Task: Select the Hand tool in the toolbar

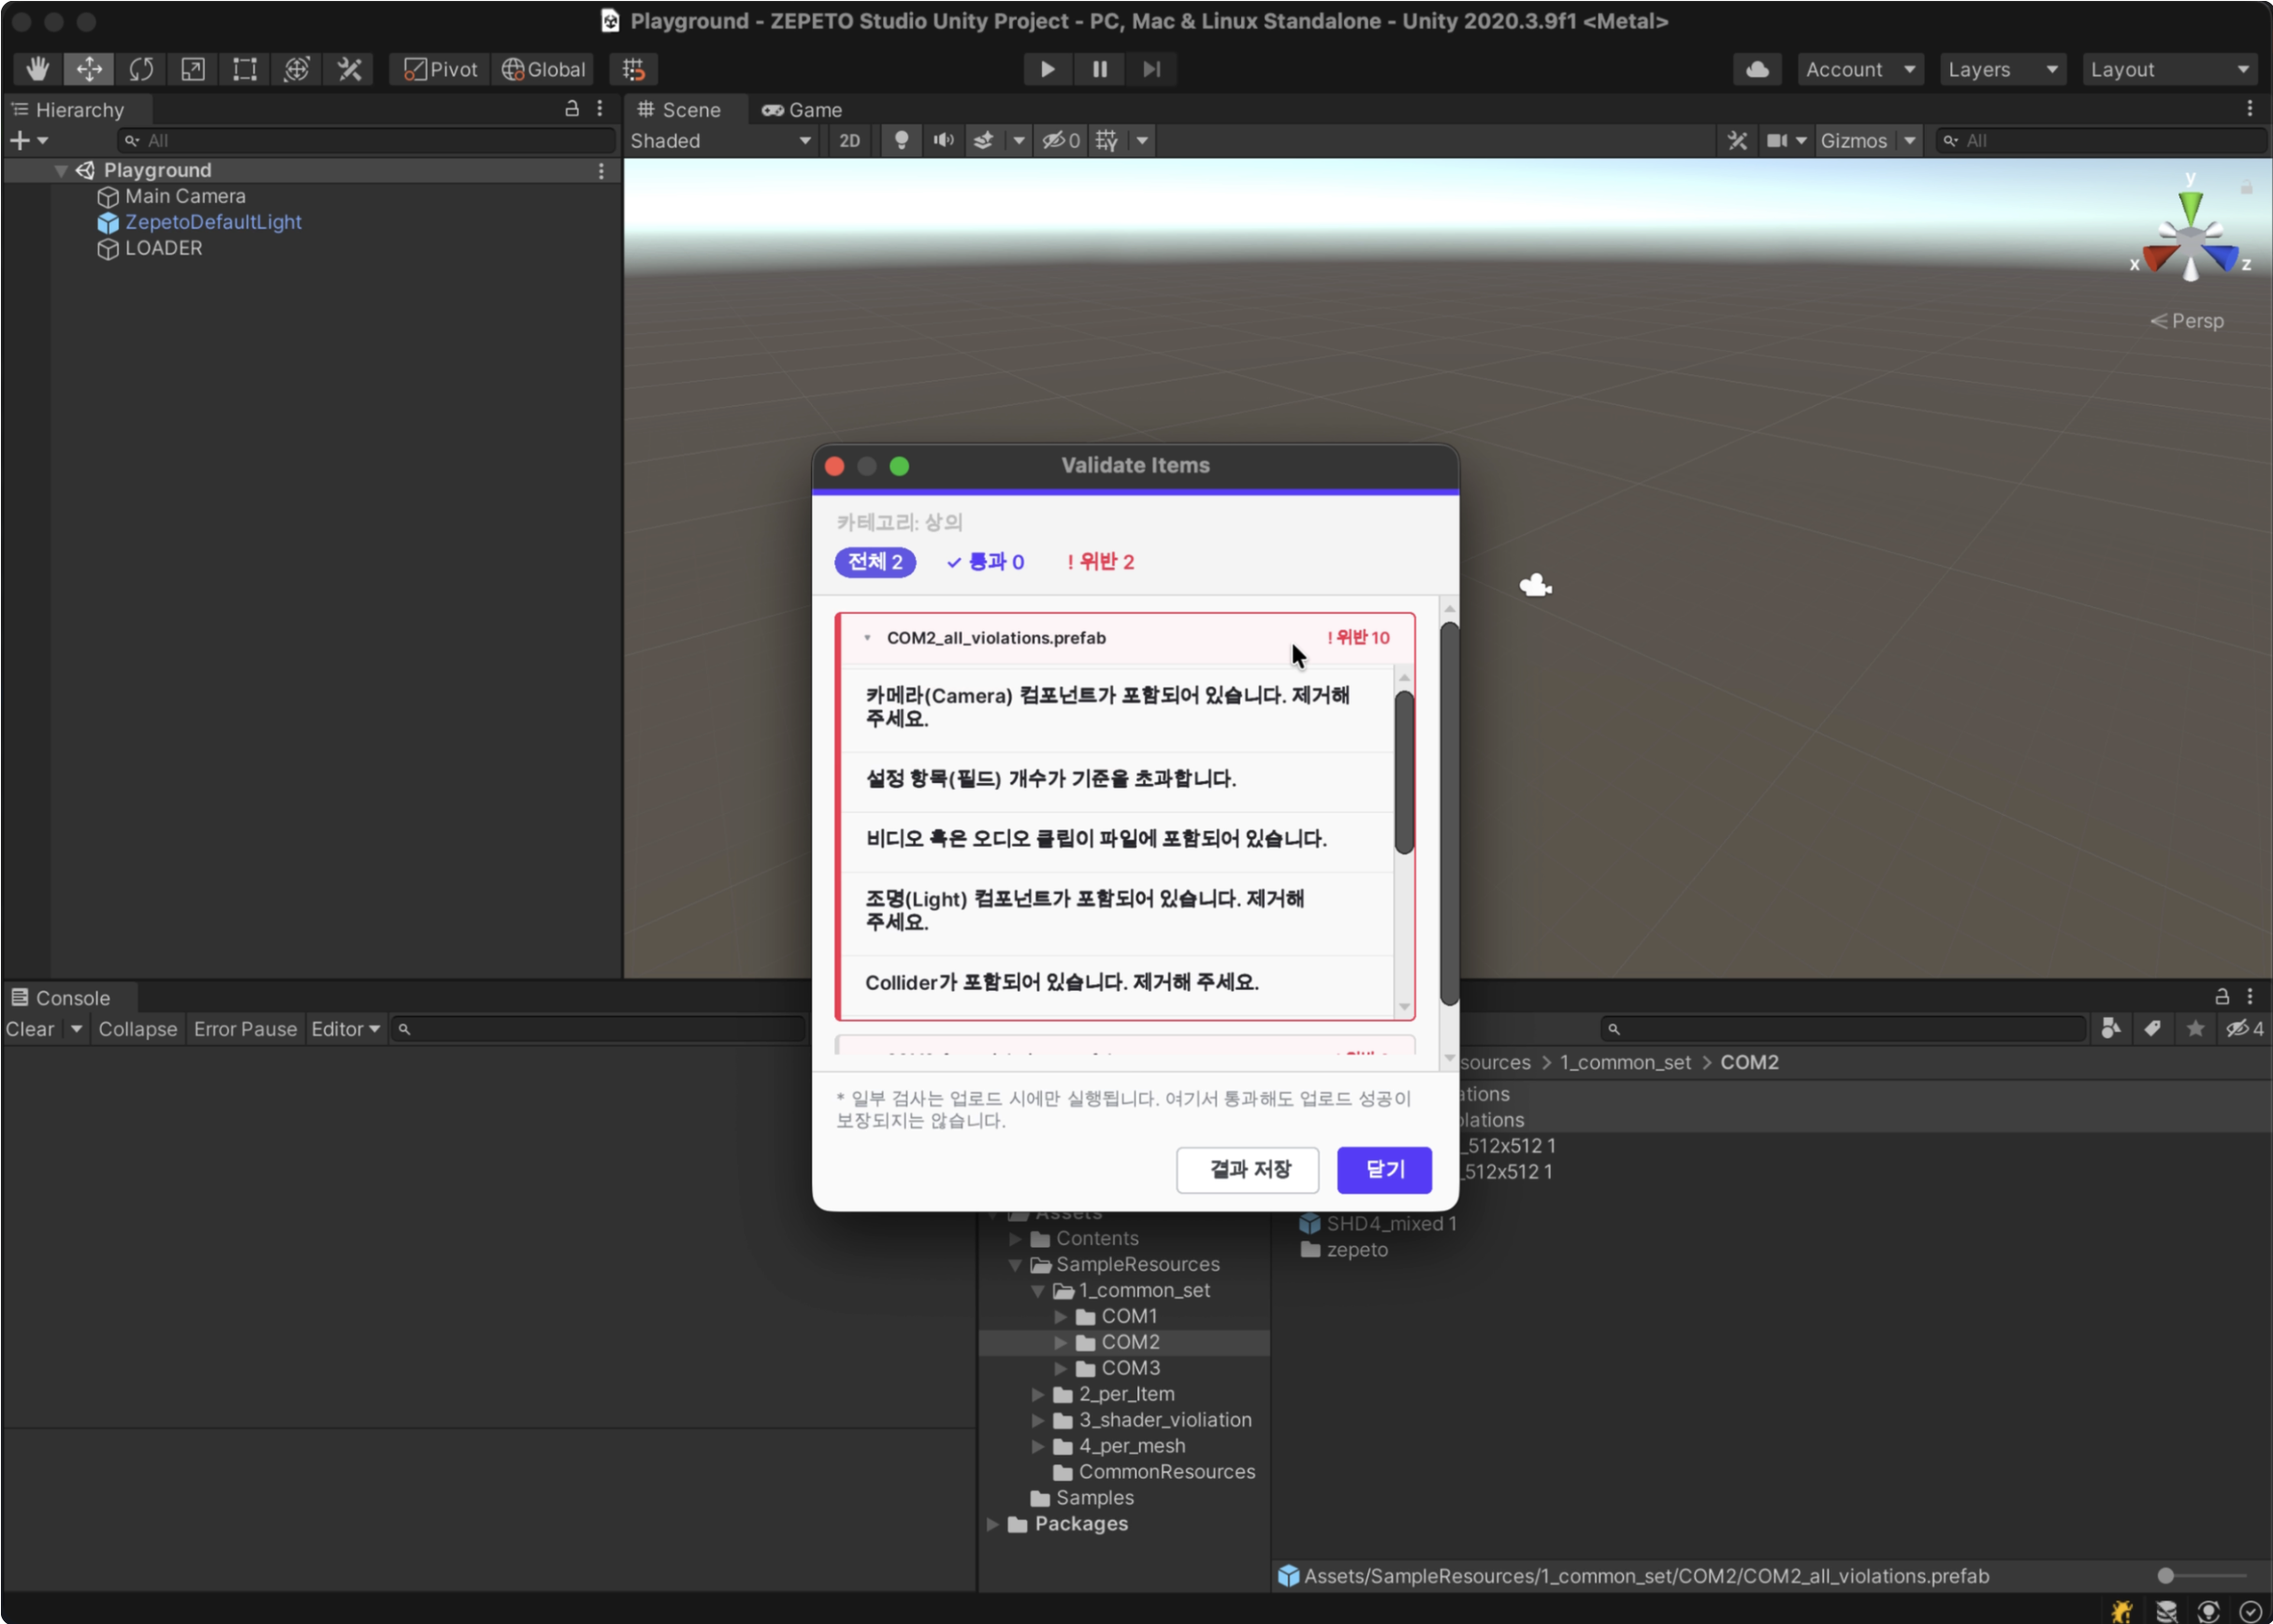Action: coord(37,69)
